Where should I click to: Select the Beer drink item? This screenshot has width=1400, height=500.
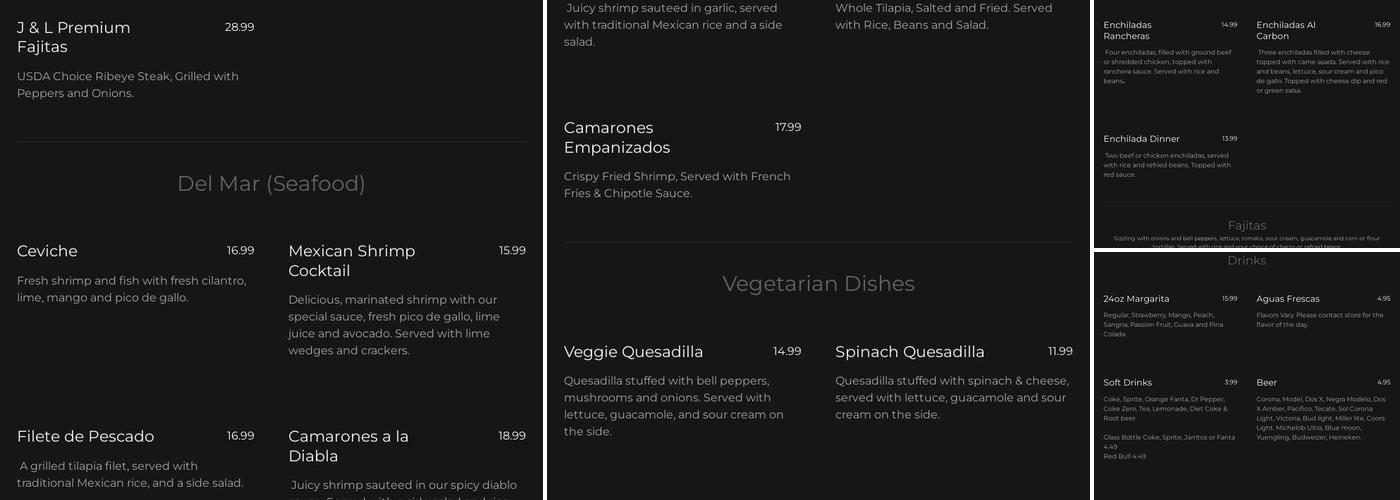(1267, 383)
